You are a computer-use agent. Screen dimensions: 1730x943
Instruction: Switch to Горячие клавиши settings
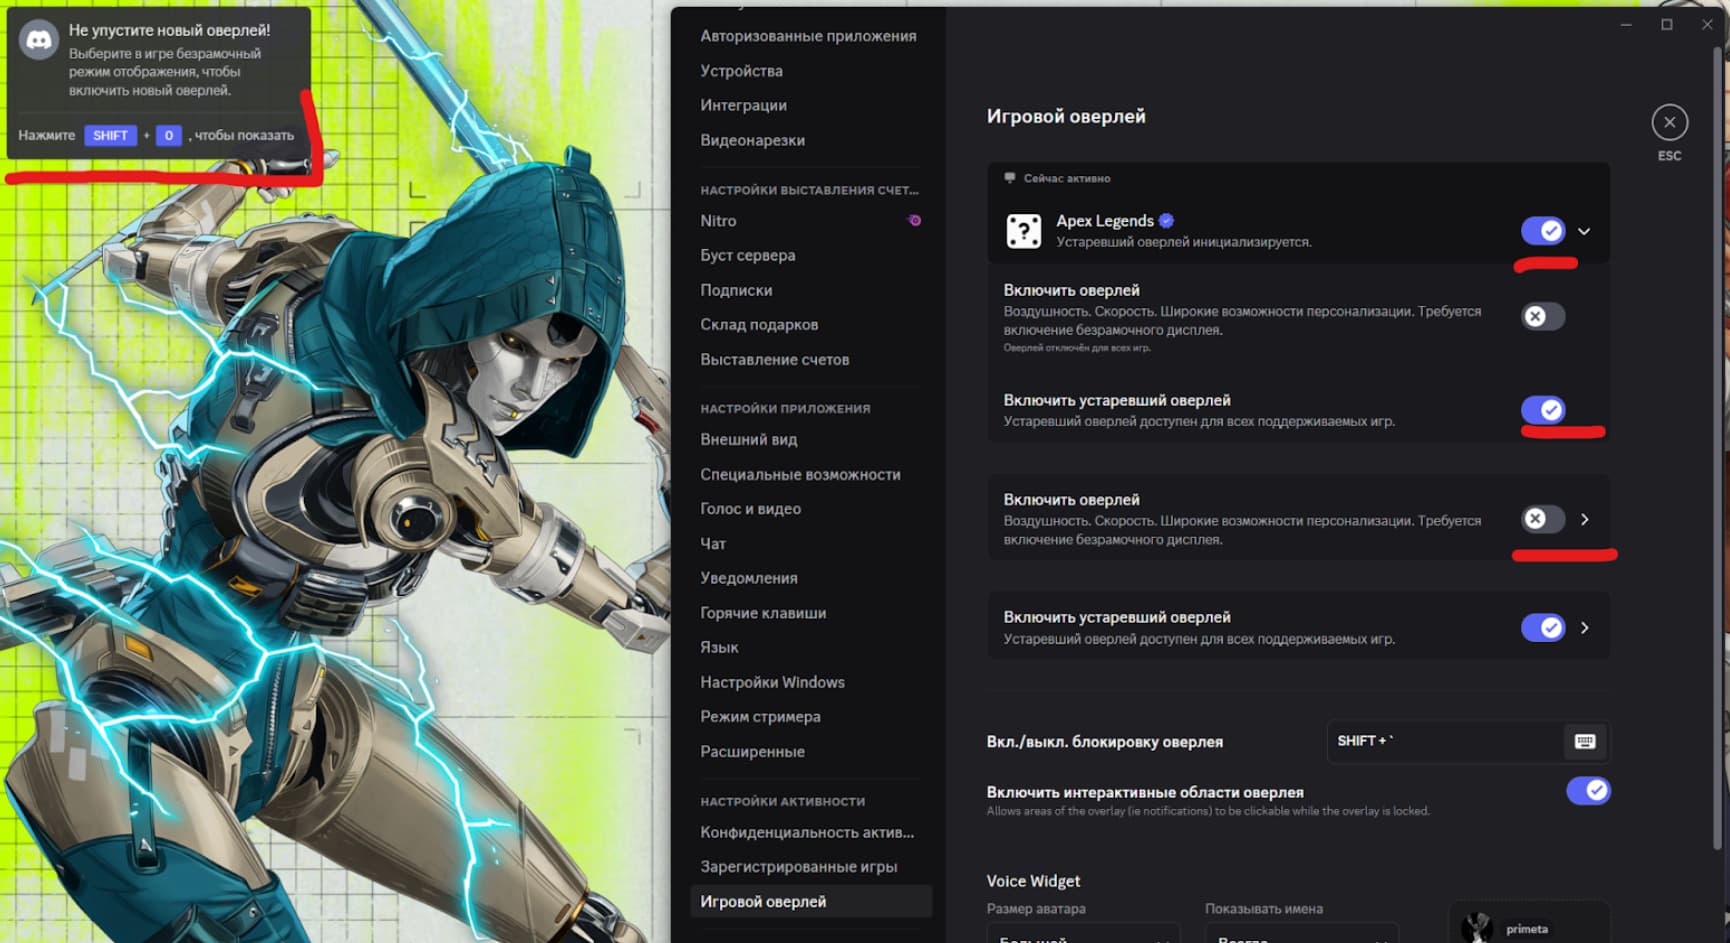click(x=763, y=612)
